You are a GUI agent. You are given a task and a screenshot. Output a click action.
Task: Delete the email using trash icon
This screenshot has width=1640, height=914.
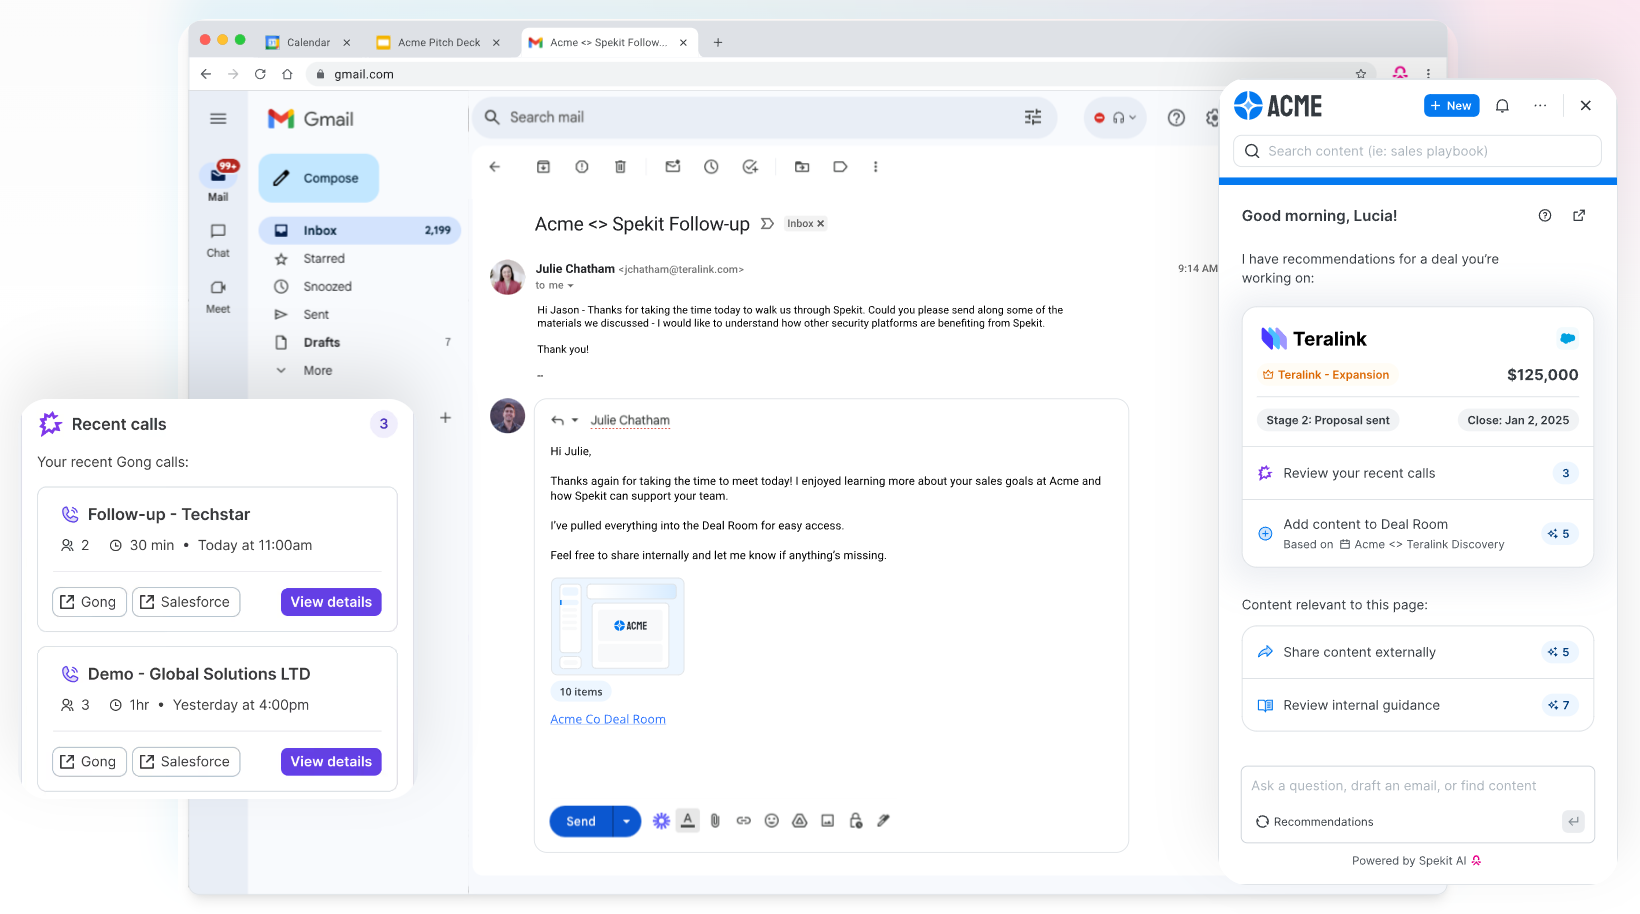[620, 167]
